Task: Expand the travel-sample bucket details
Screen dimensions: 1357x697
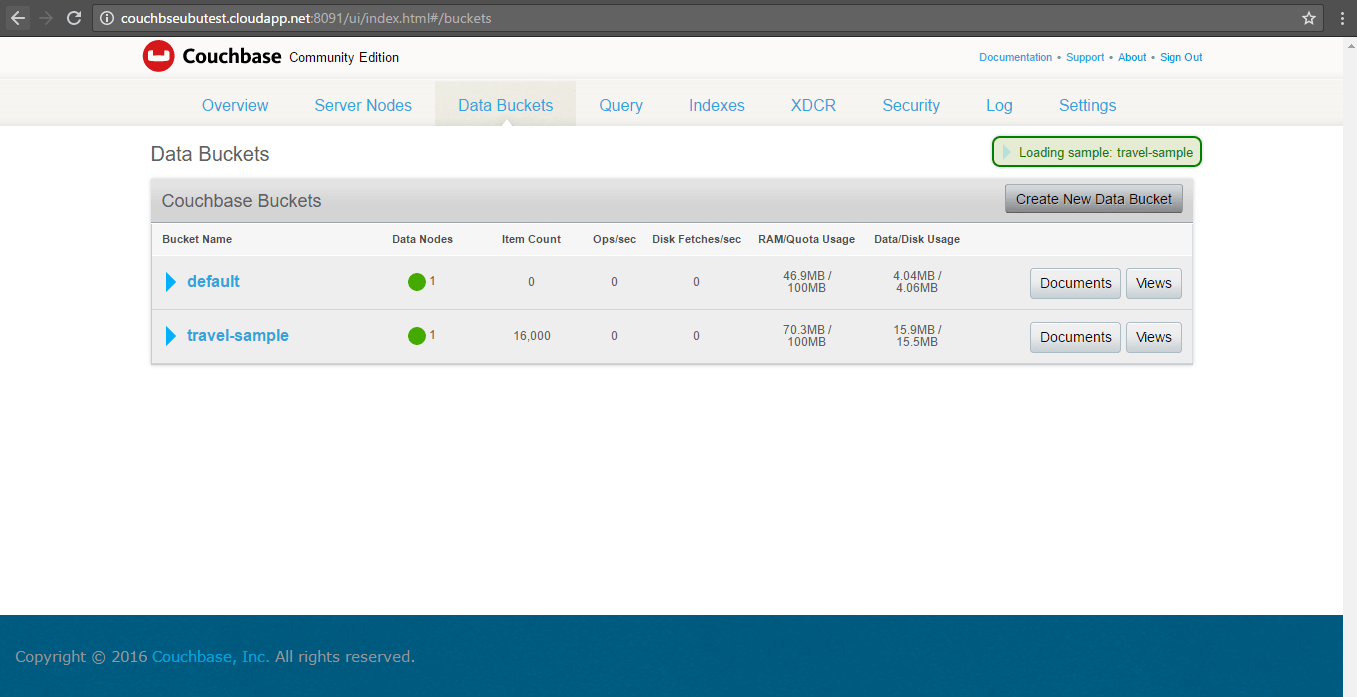Action: (170, 335)
